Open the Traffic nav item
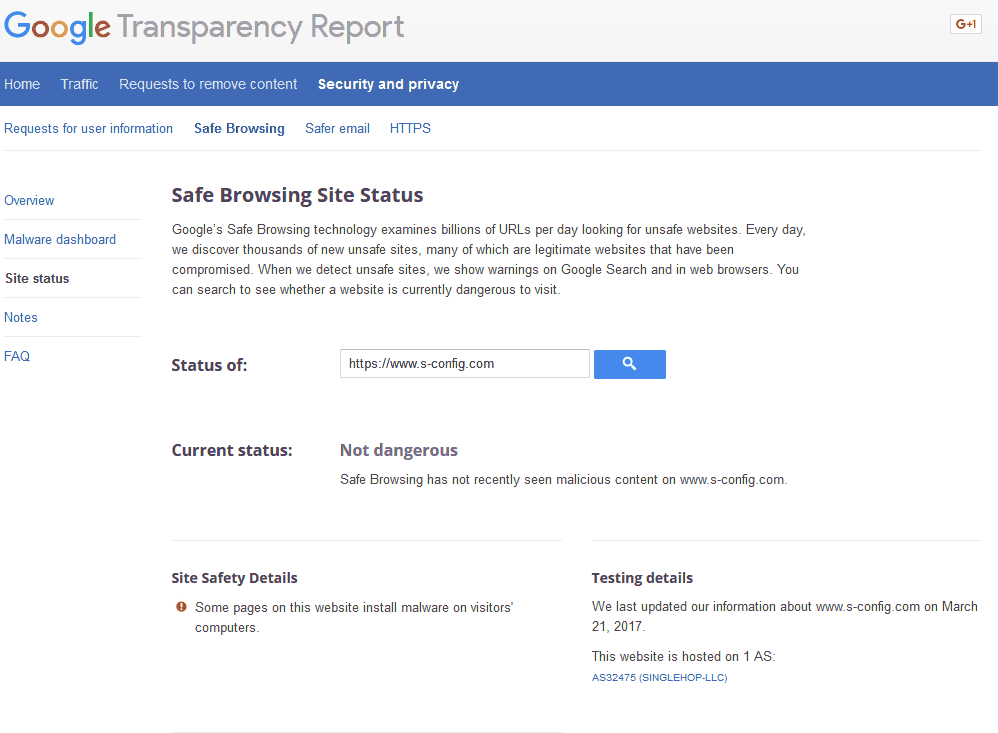Image resolution: width=998 pixels, height=733 pixels. click(79, 84)
